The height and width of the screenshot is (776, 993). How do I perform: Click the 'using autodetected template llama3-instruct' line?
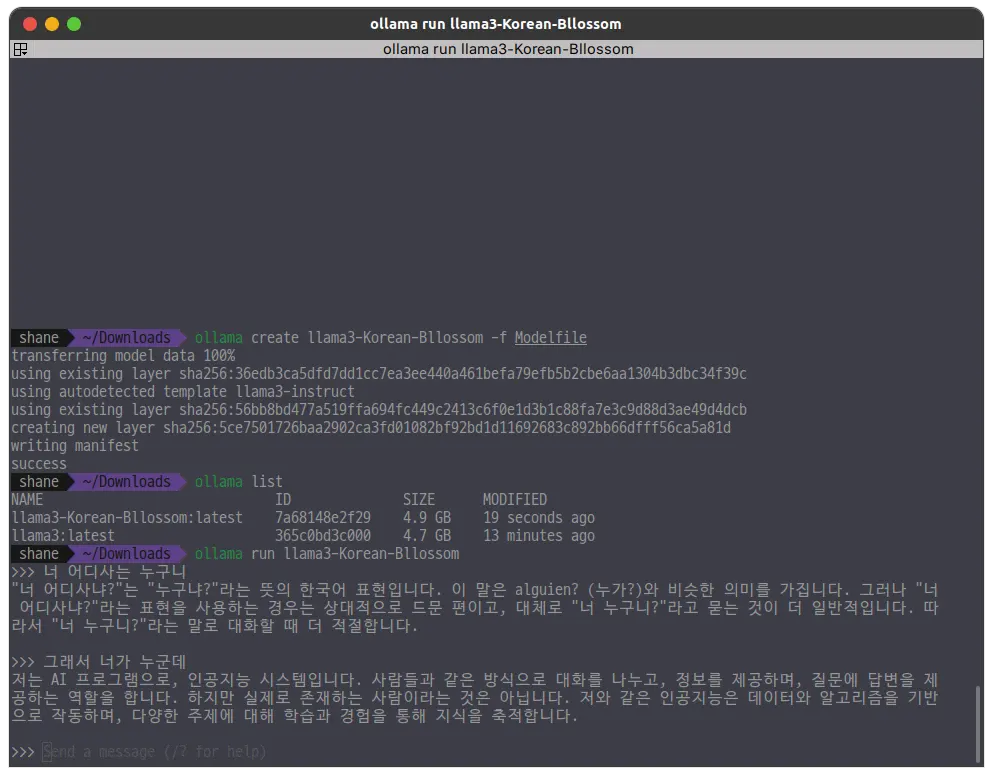tap(182, 391)
